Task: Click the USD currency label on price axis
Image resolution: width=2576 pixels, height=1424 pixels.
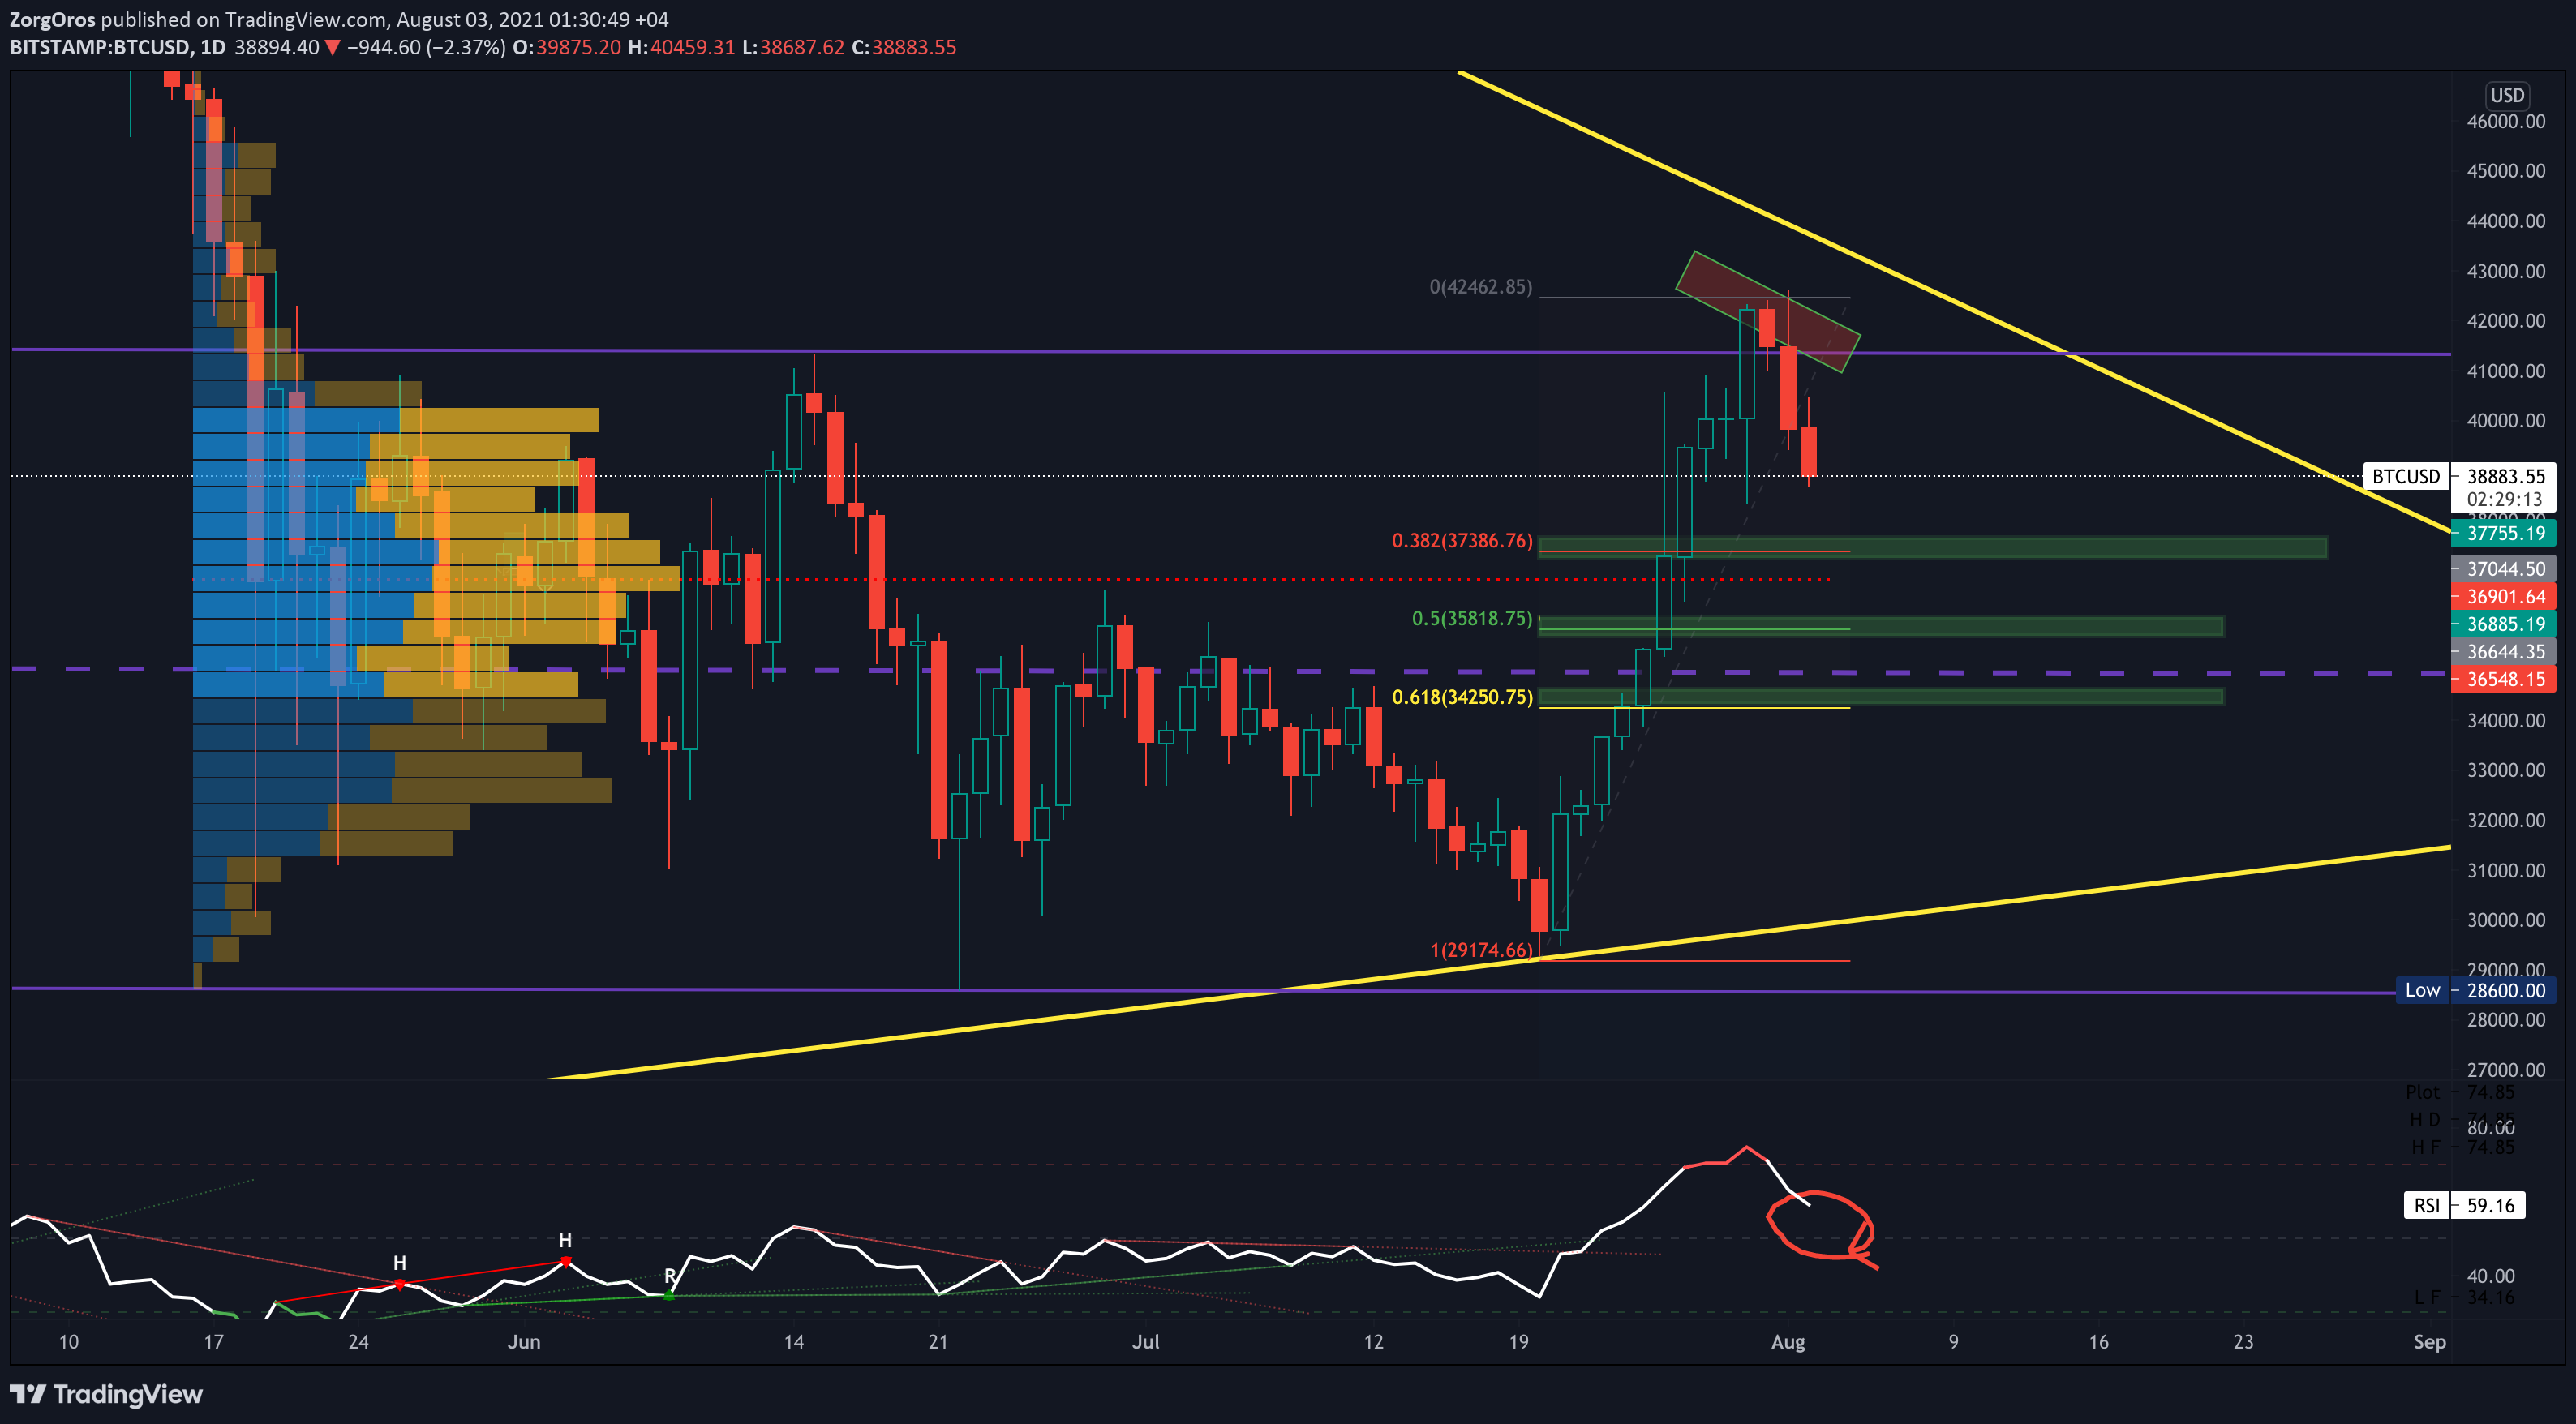Action: point(2507,95)
